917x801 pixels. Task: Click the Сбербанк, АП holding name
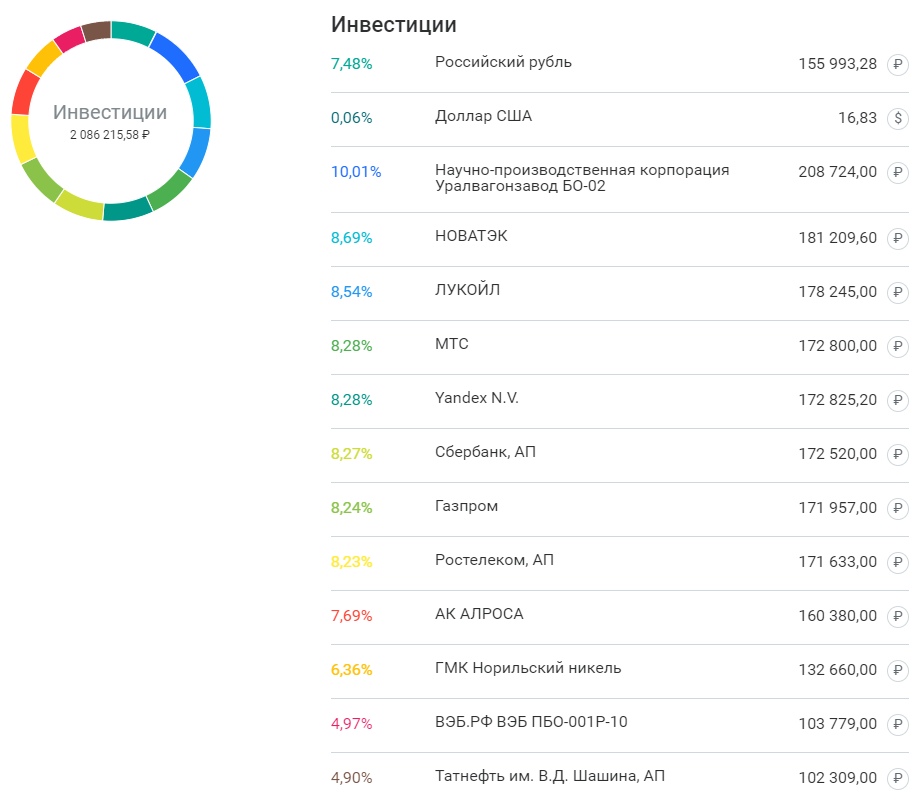coord(485,452)
